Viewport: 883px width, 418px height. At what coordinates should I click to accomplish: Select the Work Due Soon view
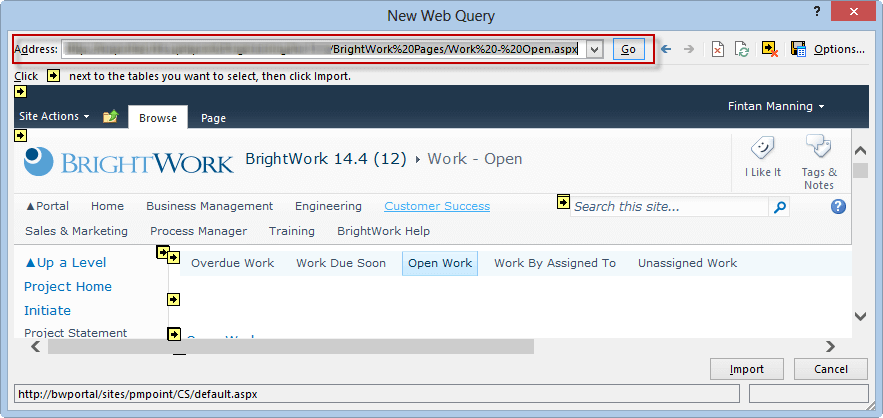point(341,263)
